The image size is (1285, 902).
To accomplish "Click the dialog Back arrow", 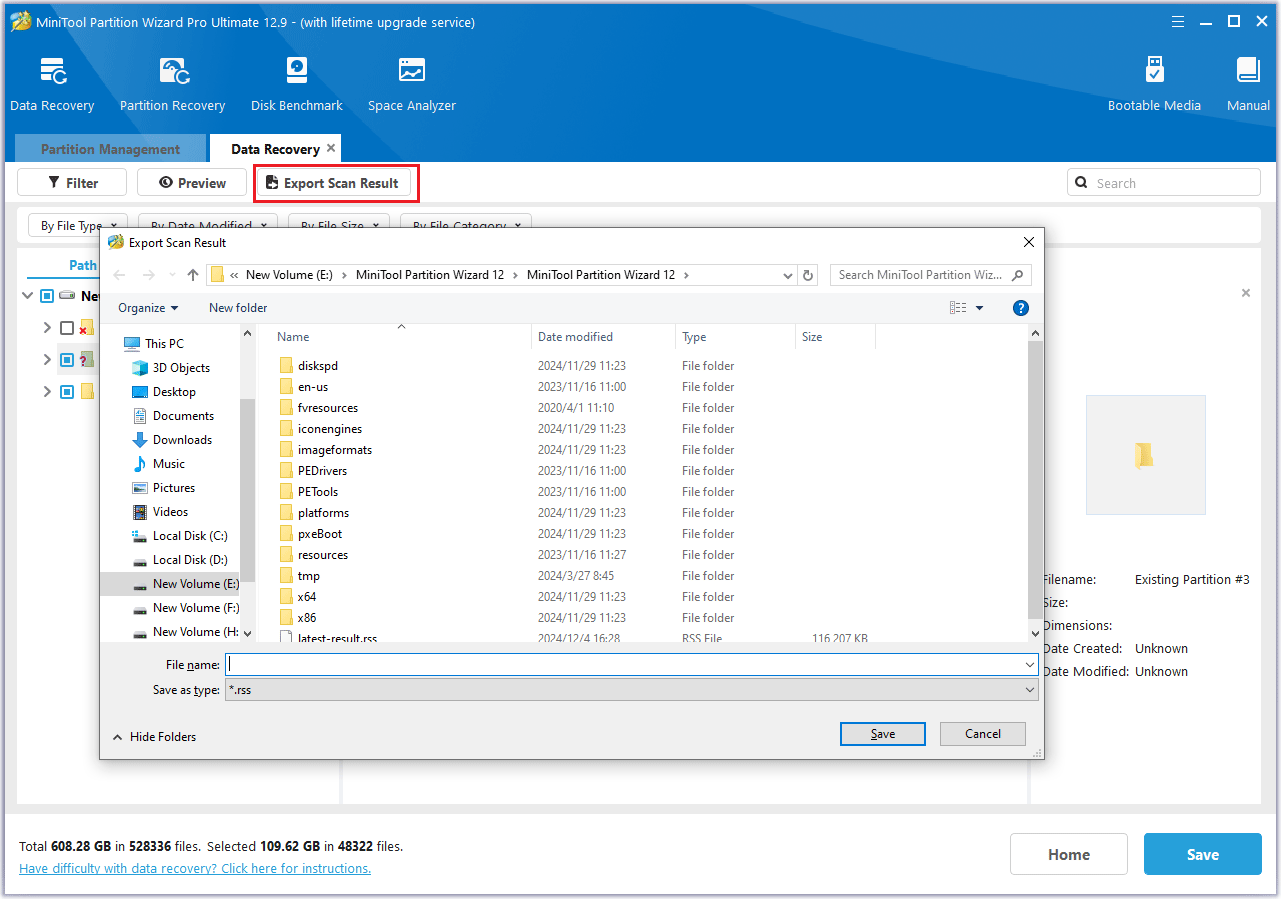I will (119, 275).
